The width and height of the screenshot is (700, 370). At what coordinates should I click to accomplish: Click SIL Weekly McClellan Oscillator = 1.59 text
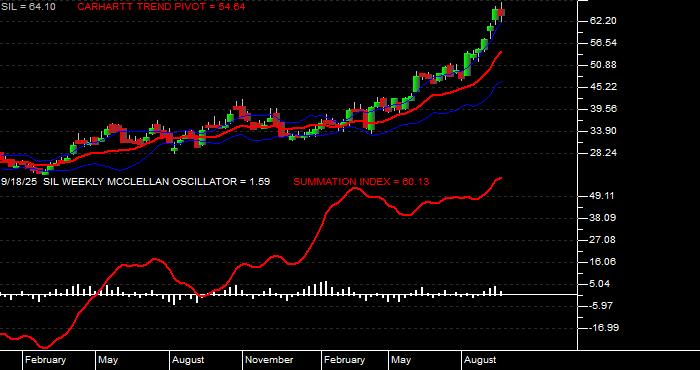tap(157, 182)
